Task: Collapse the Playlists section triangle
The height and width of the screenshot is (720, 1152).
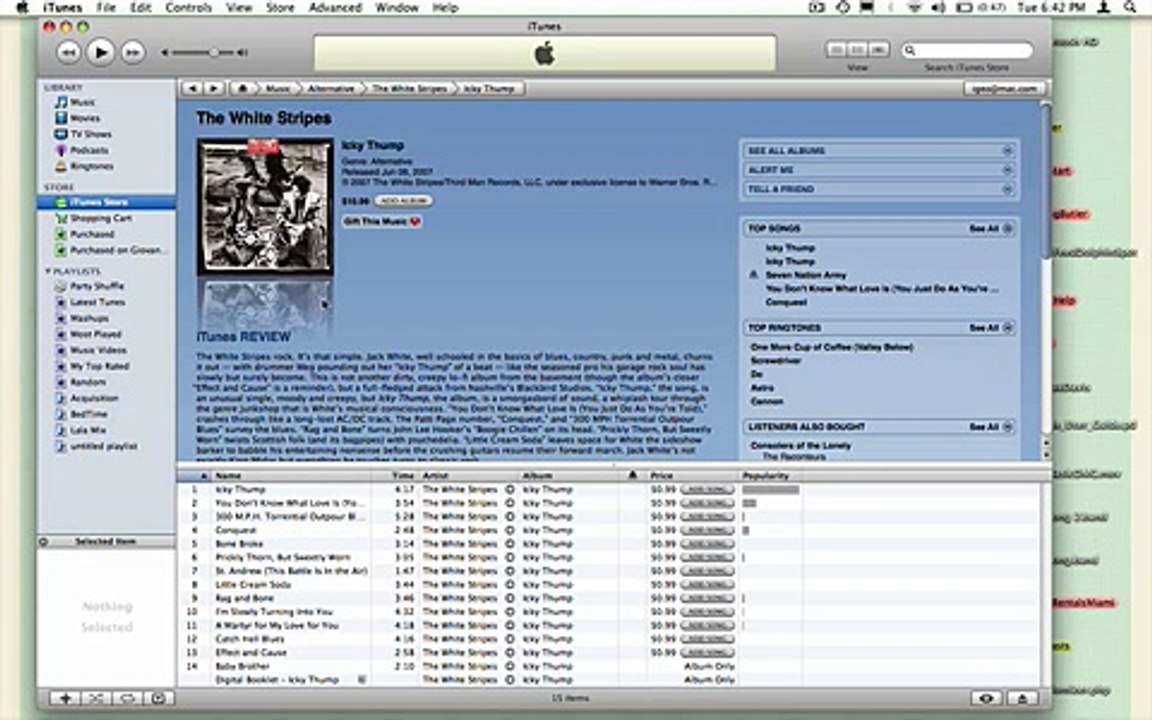Action: click(48, 271)
